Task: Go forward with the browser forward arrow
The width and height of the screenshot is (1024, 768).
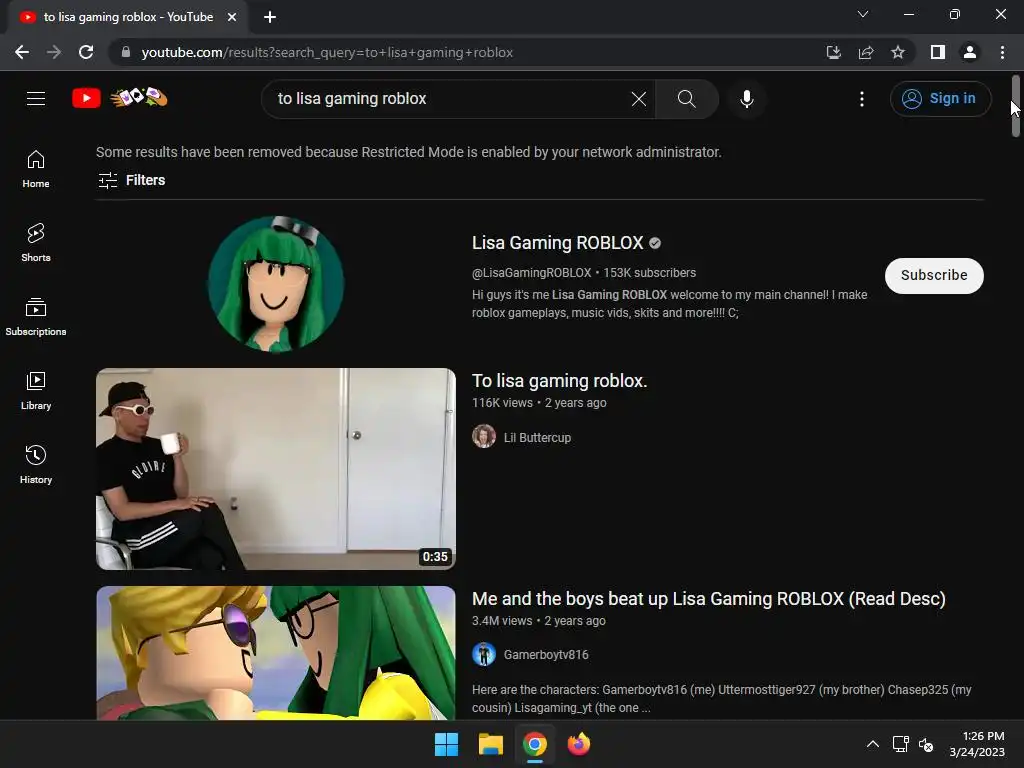Action: pos(54,52)
